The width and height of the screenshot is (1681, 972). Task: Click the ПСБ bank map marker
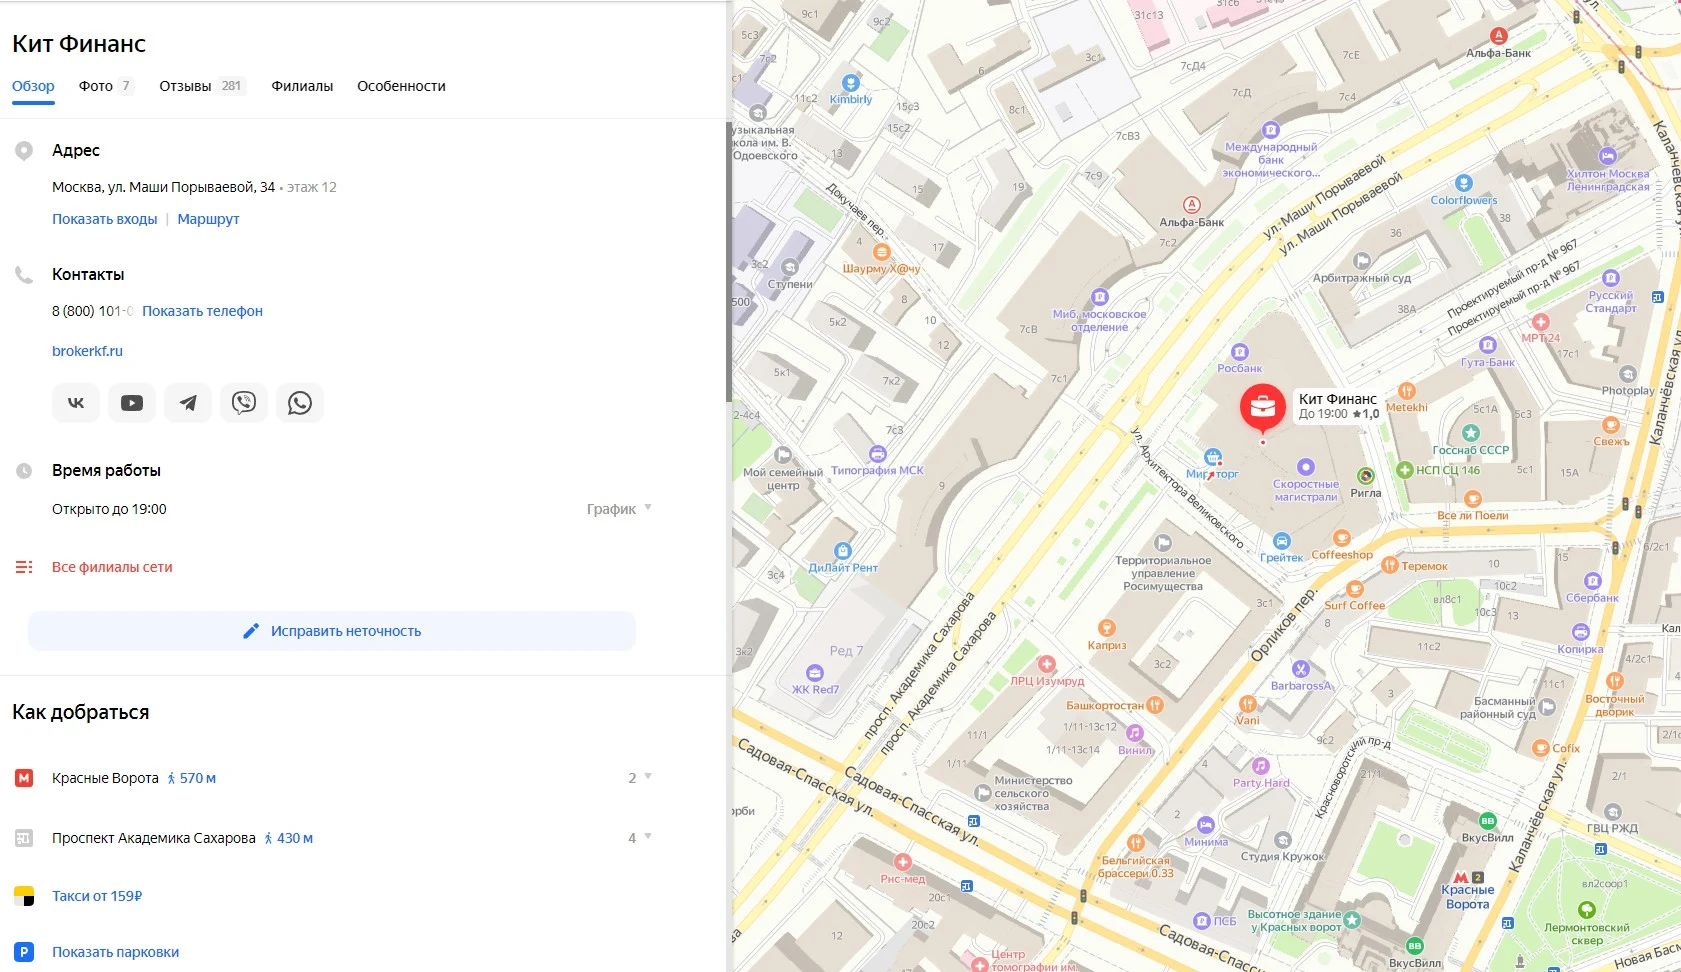coord(1202,921)
